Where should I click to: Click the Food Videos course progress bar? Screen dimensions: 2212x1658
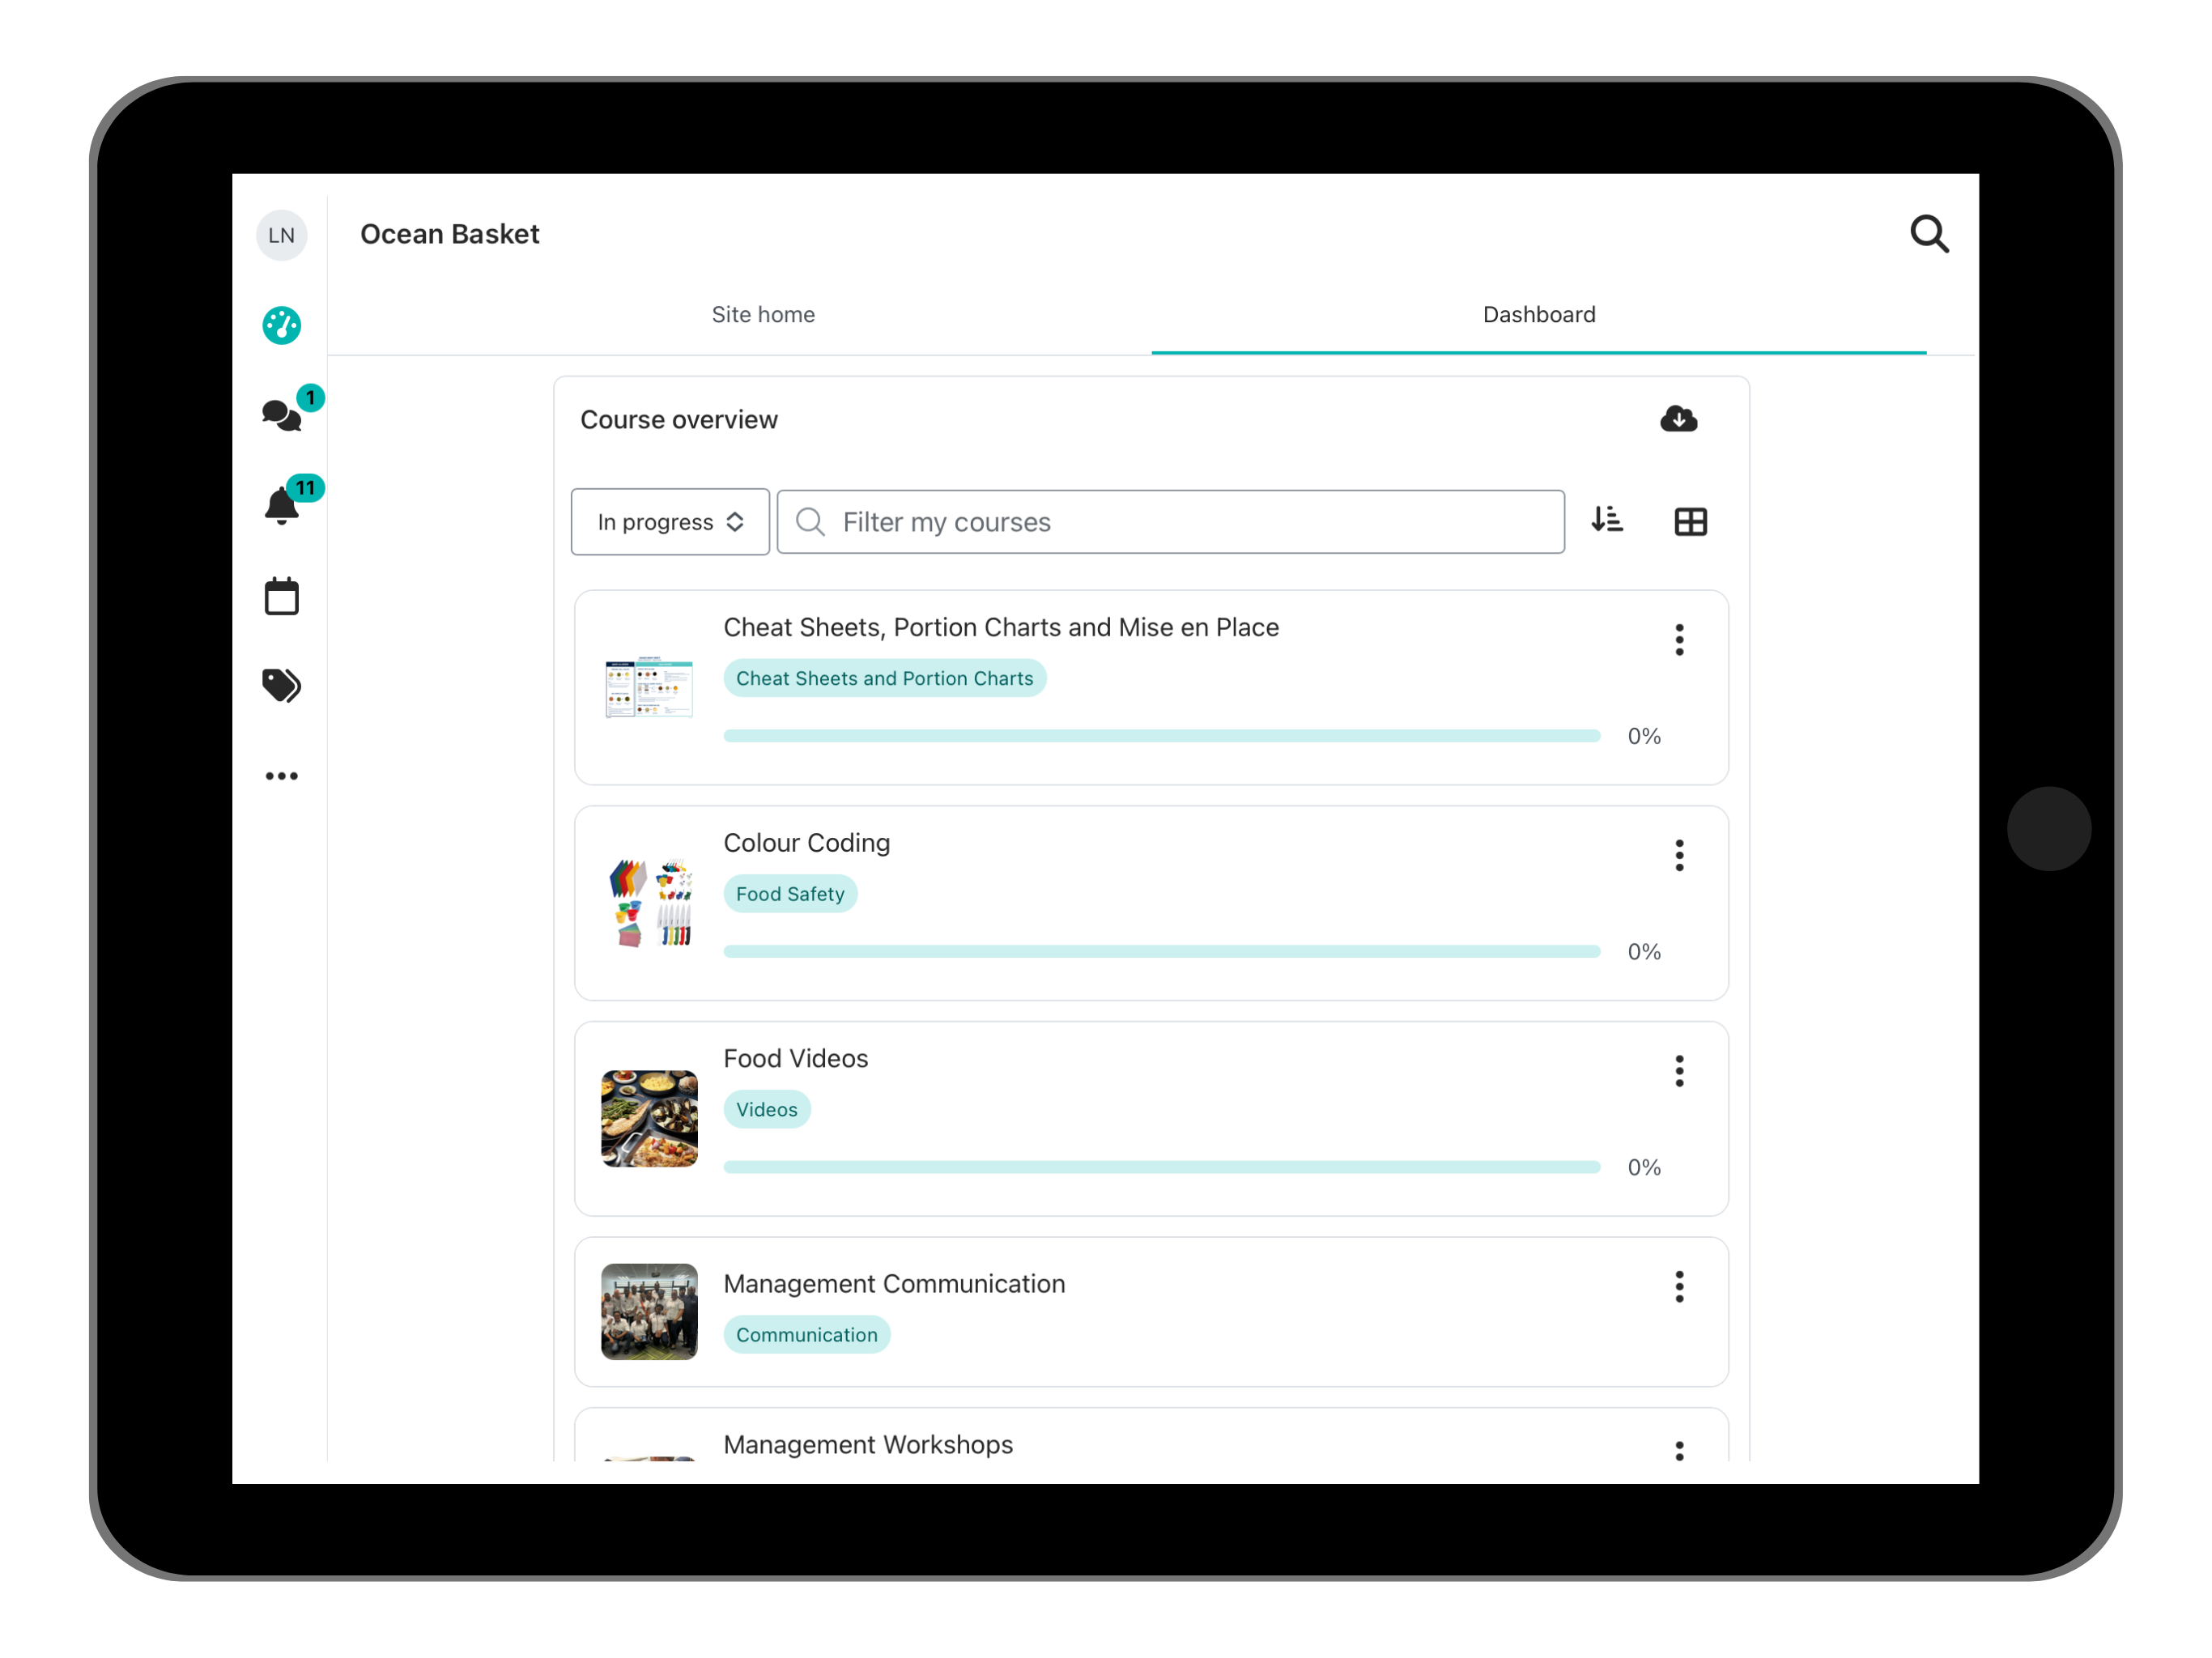click(1162, 1167)
